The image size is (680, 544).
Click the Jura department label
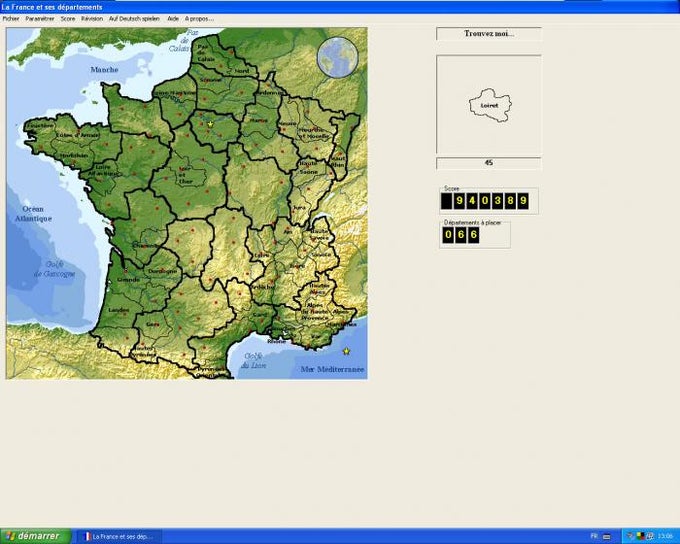click(x=299, y=208)
